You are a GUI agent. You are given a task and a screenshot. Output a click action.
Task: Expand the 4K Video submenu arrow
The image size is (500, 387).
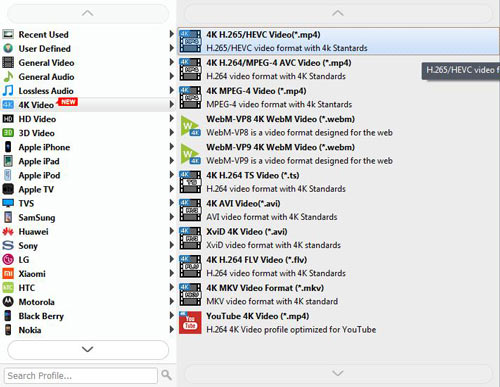tap(171, 104)
